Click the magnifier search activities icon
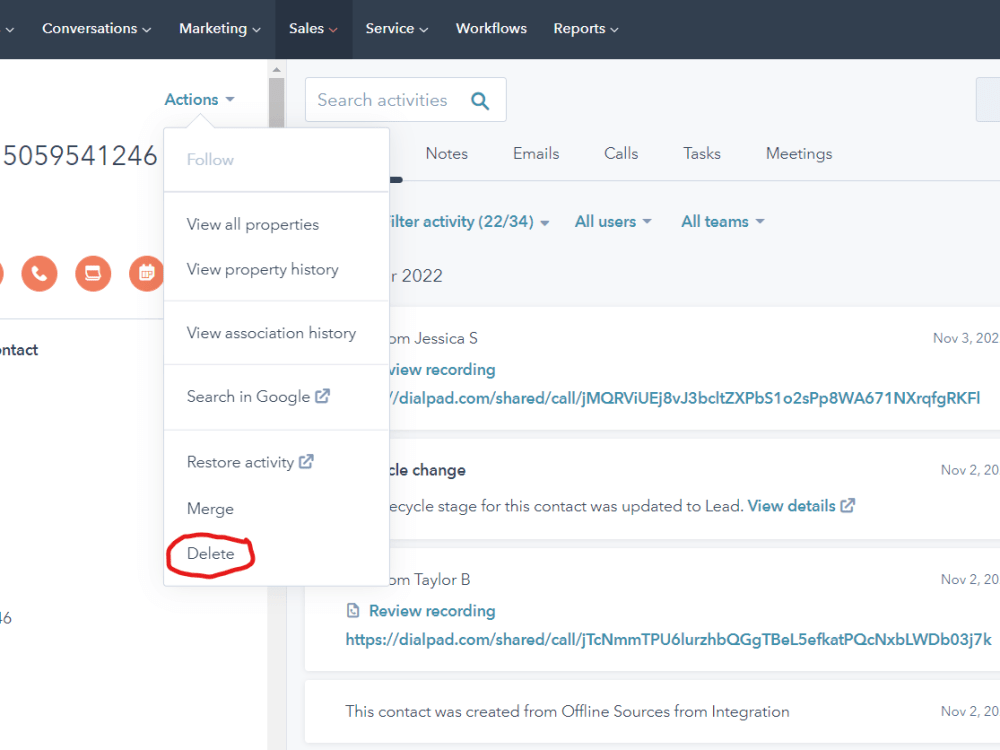Image resolution: width=1000 pixels, height=750 pixels. point(480,101)
